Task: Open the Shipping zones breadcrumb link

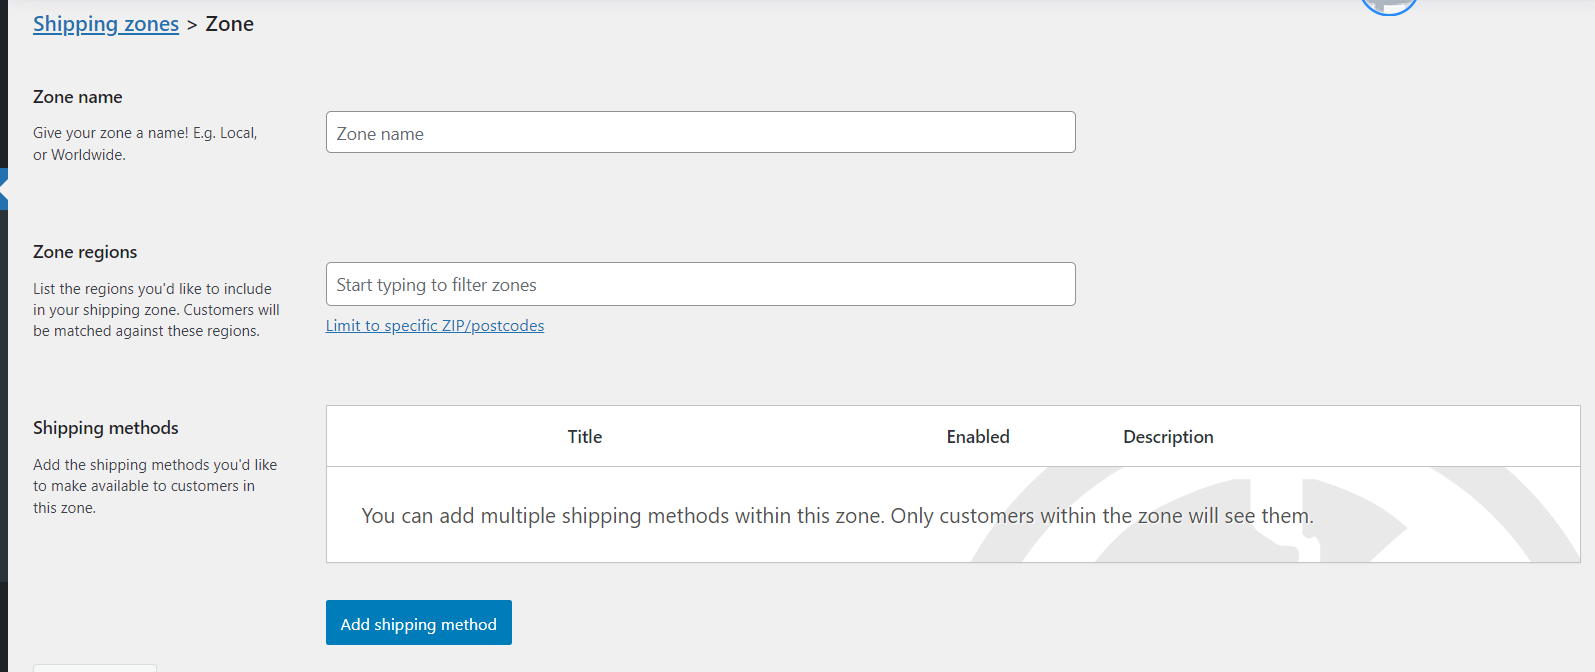Action: pos(106,24)
